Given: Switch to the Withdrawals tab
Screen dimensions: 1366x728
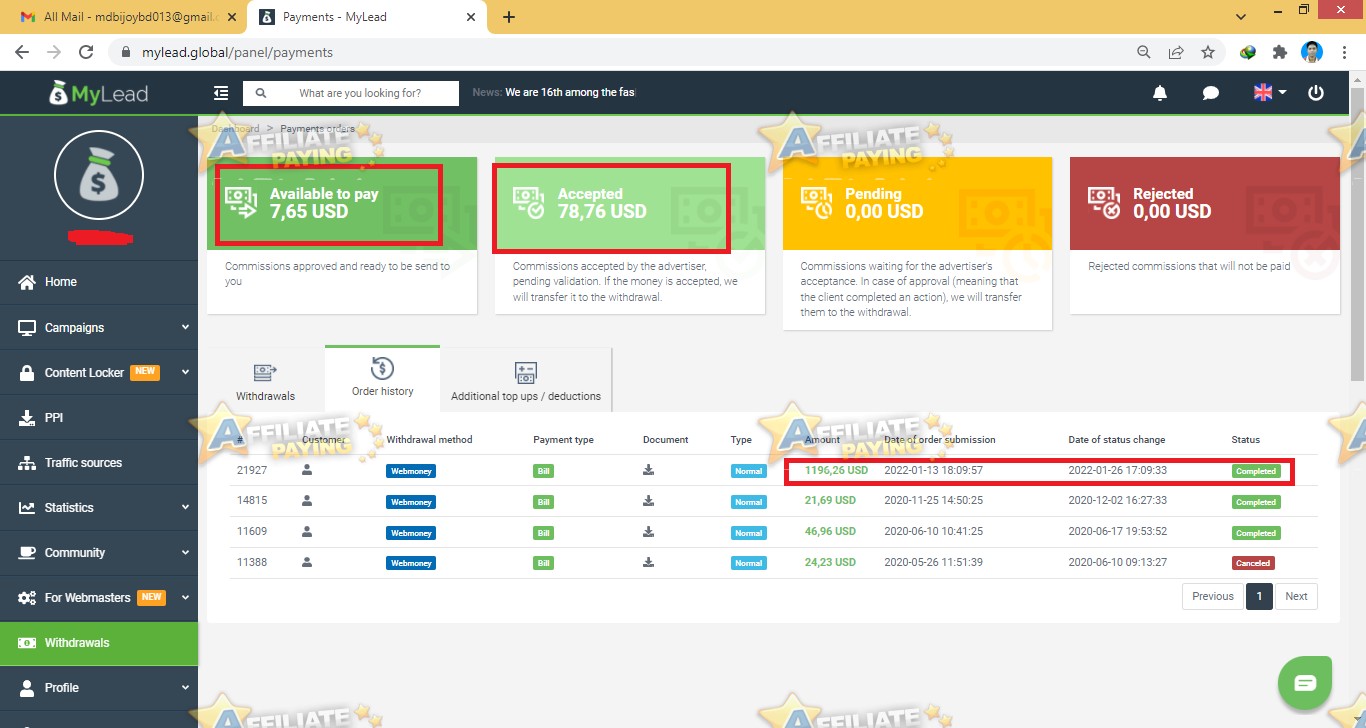Looking at the screenshot, I should (x=266, y=379).
